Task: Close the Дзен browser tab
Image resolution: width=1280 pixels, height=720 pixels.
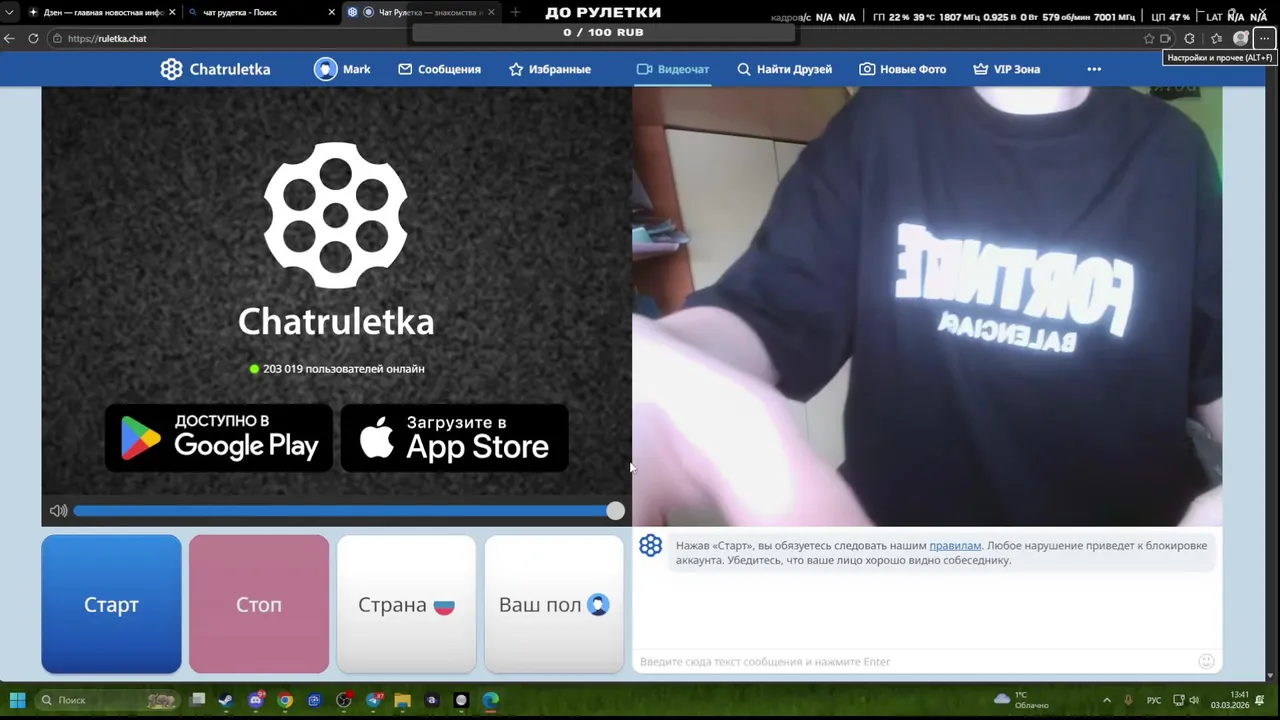Action: [172, 12]
